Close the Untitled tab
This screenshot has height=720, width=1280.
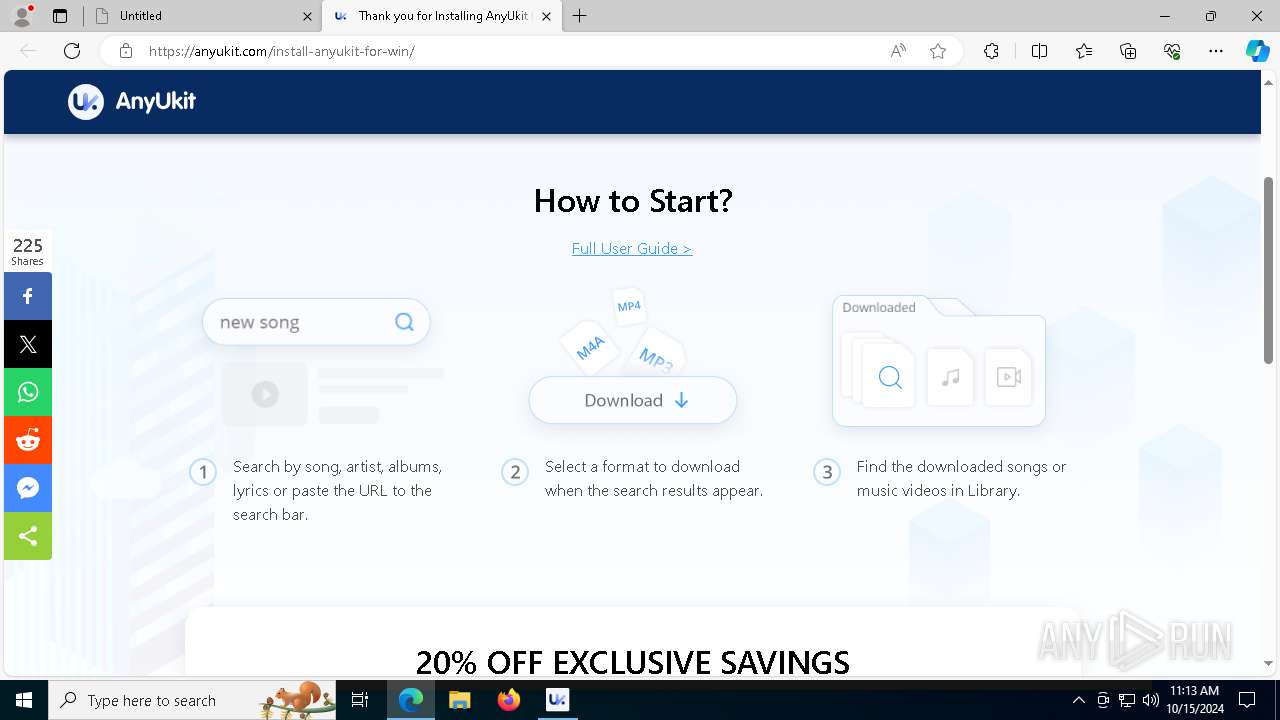click(x=307, y=16)
